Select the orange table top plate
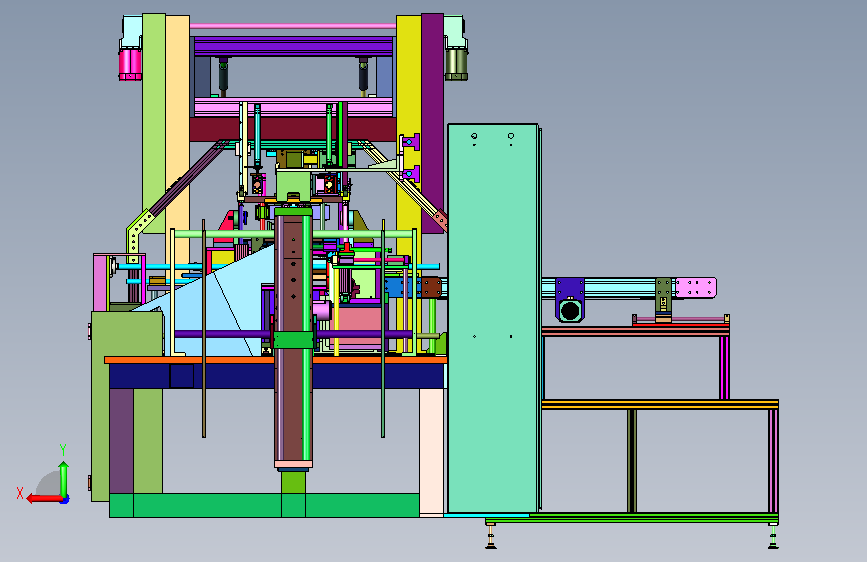This screenshot has height=562, width=867. (x=275, y=360)
